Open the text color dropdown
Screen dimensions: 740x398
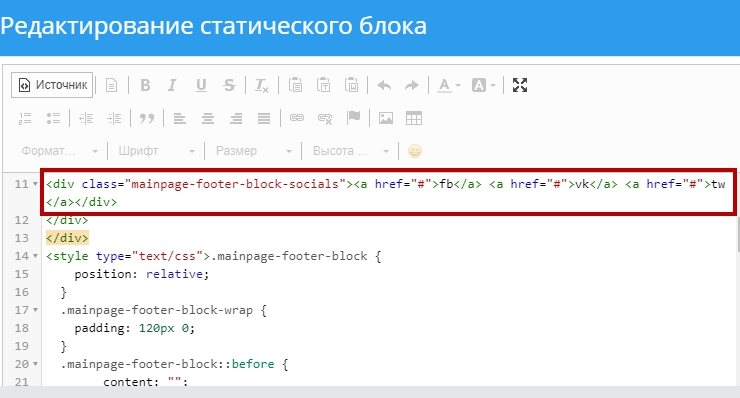448,85
